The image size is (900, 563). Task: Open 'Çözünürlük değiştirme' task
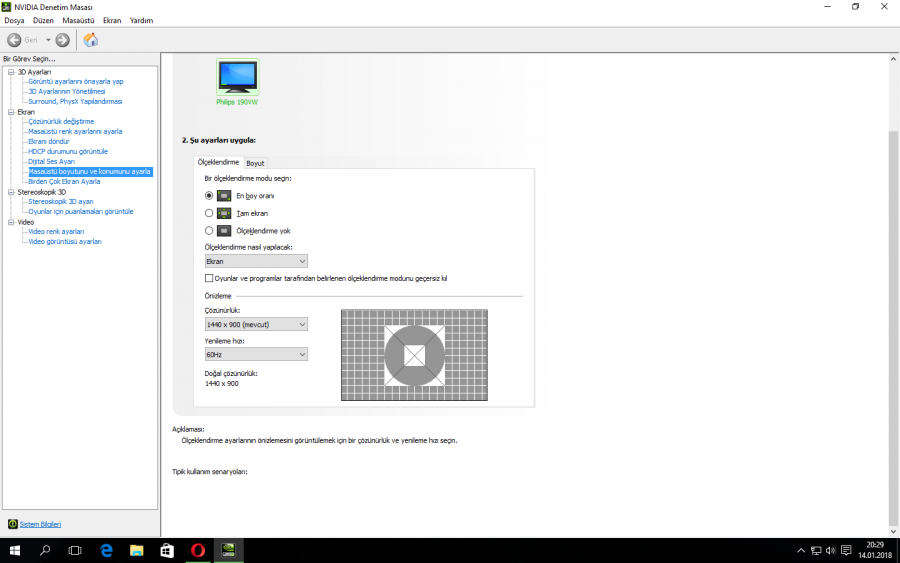61,122
